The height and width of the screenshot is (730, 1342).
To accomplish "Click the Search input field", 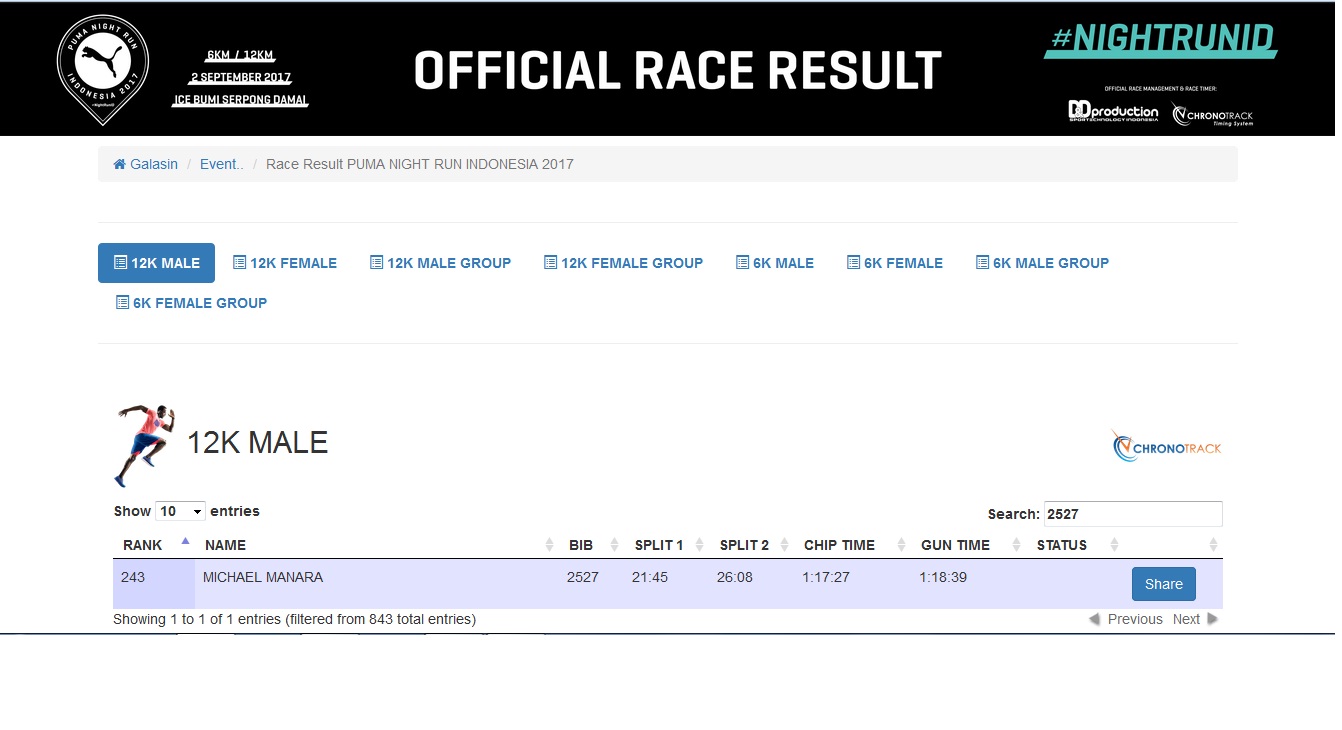I will coord(1132,514).
